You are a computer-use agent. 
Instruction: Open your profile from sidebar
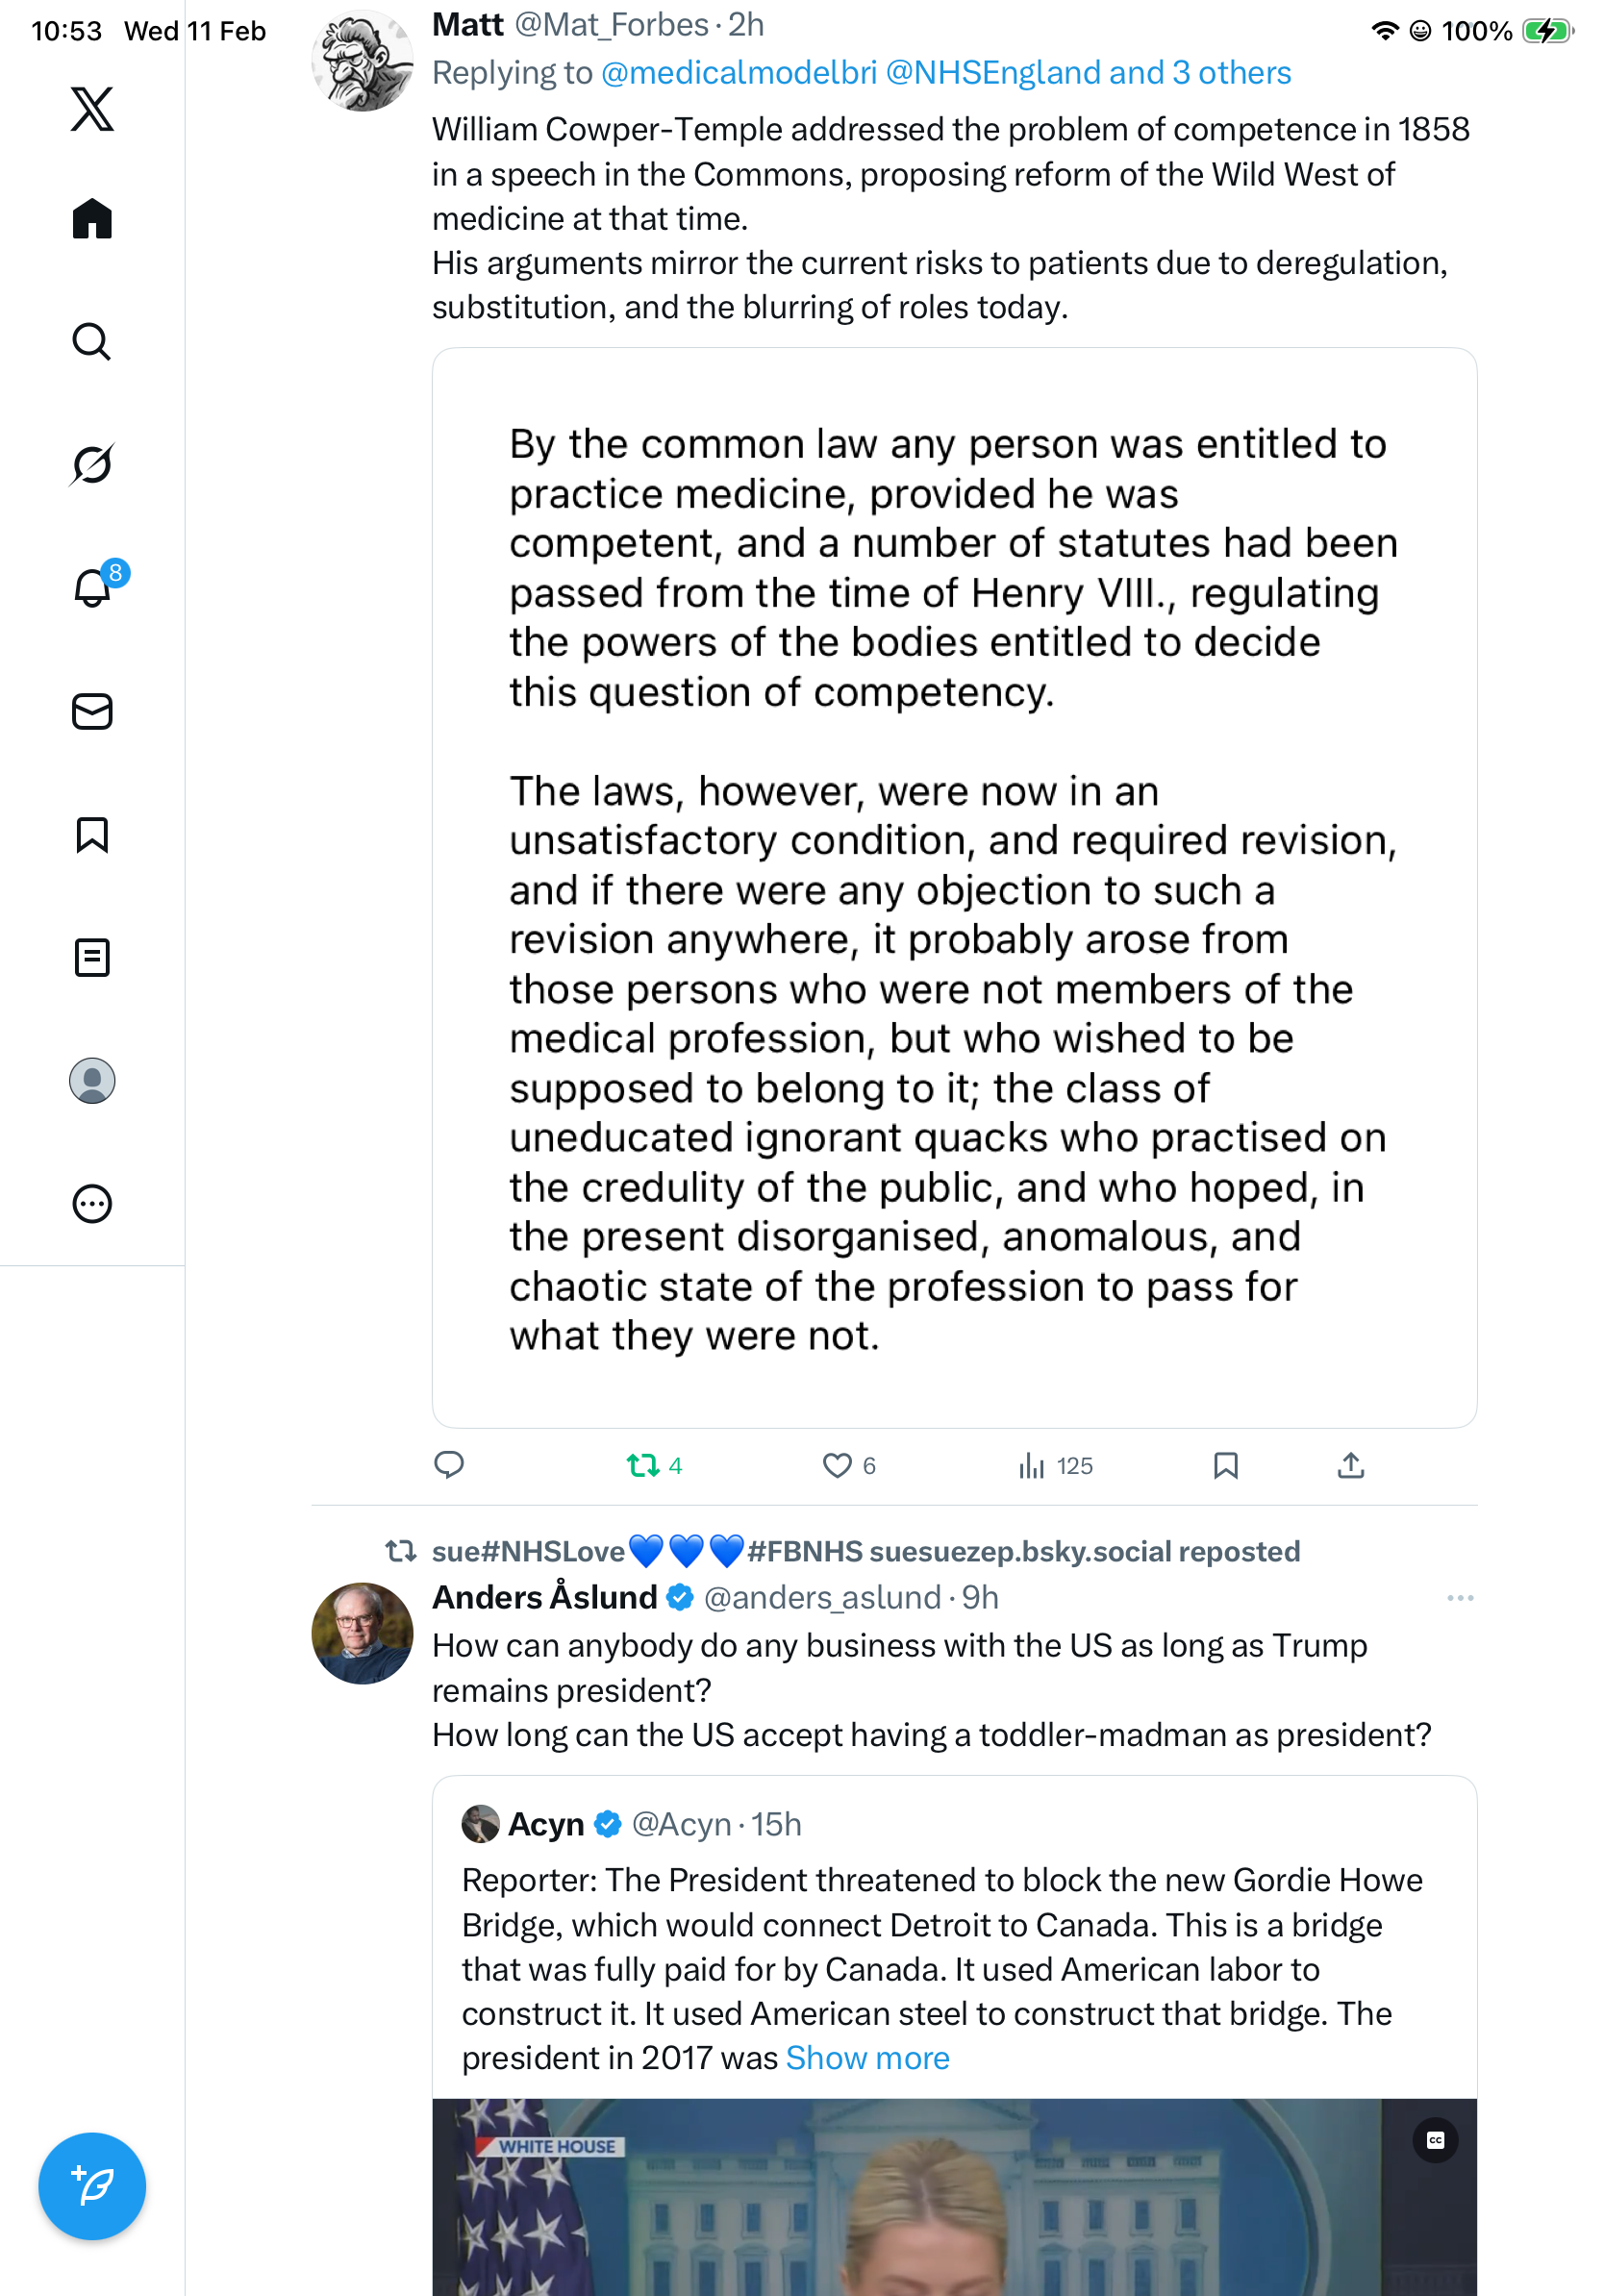(x=92, y=1081)
